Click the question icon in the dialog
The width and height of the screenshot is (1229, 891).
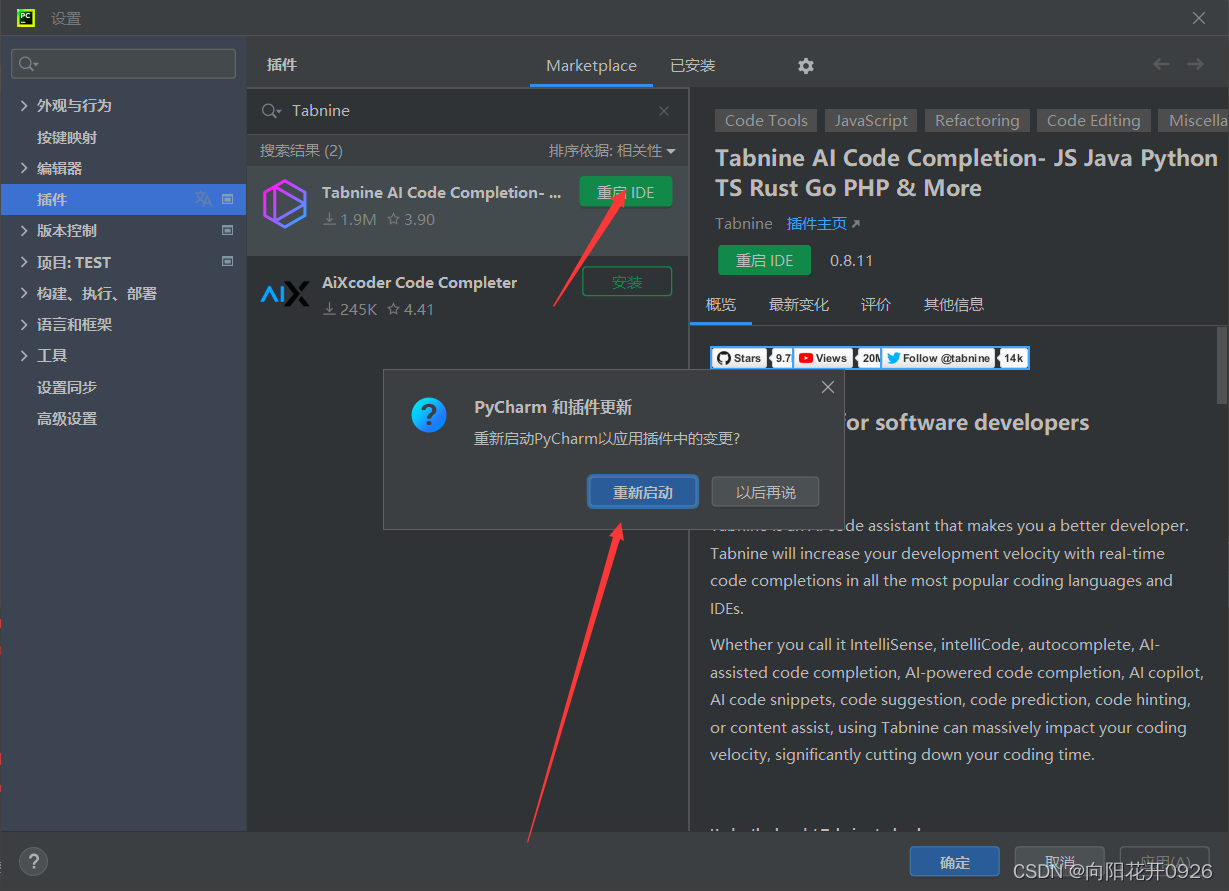point(429,414)
